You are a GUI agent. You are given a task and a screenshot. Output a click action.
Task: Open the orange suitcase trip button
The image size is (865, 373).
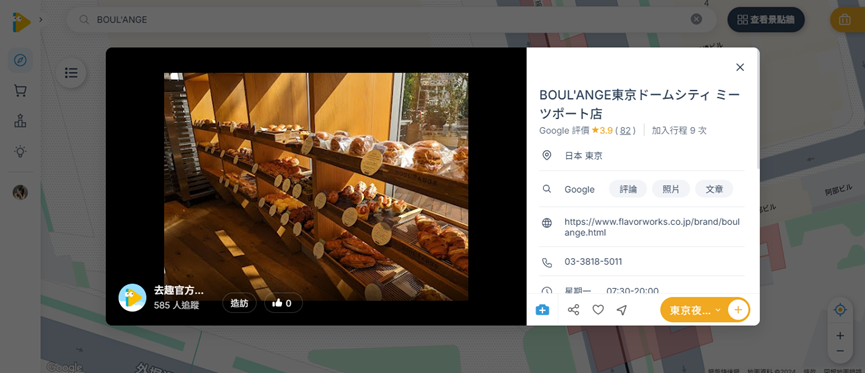point(845,20)
